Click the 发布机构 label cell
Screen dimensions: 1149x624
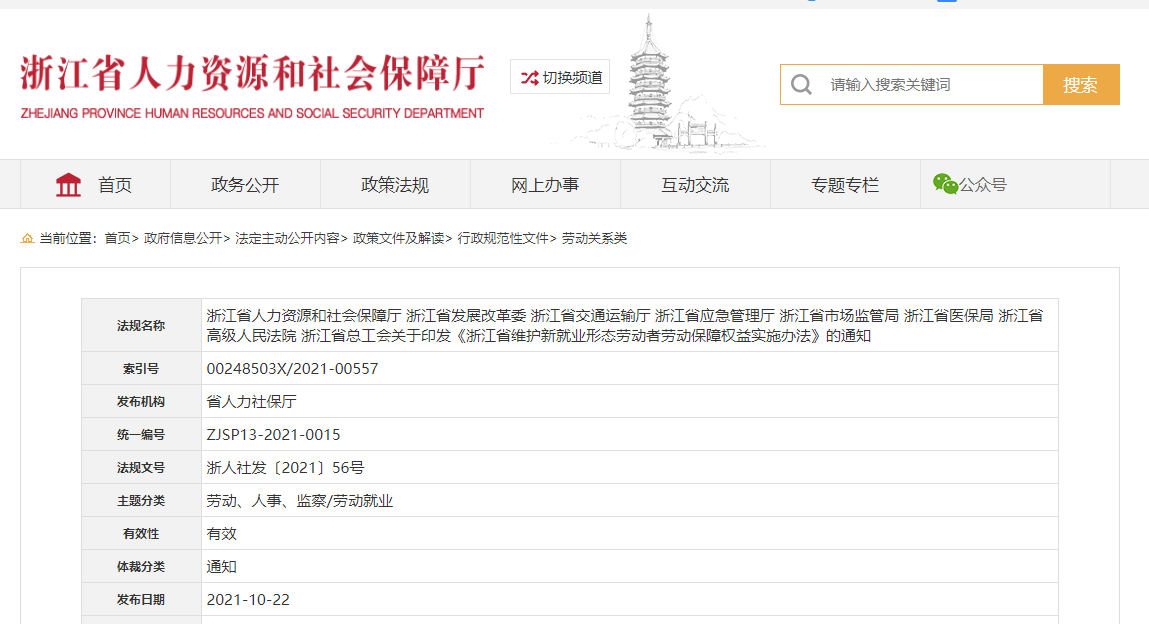click(x=141, y=401)
